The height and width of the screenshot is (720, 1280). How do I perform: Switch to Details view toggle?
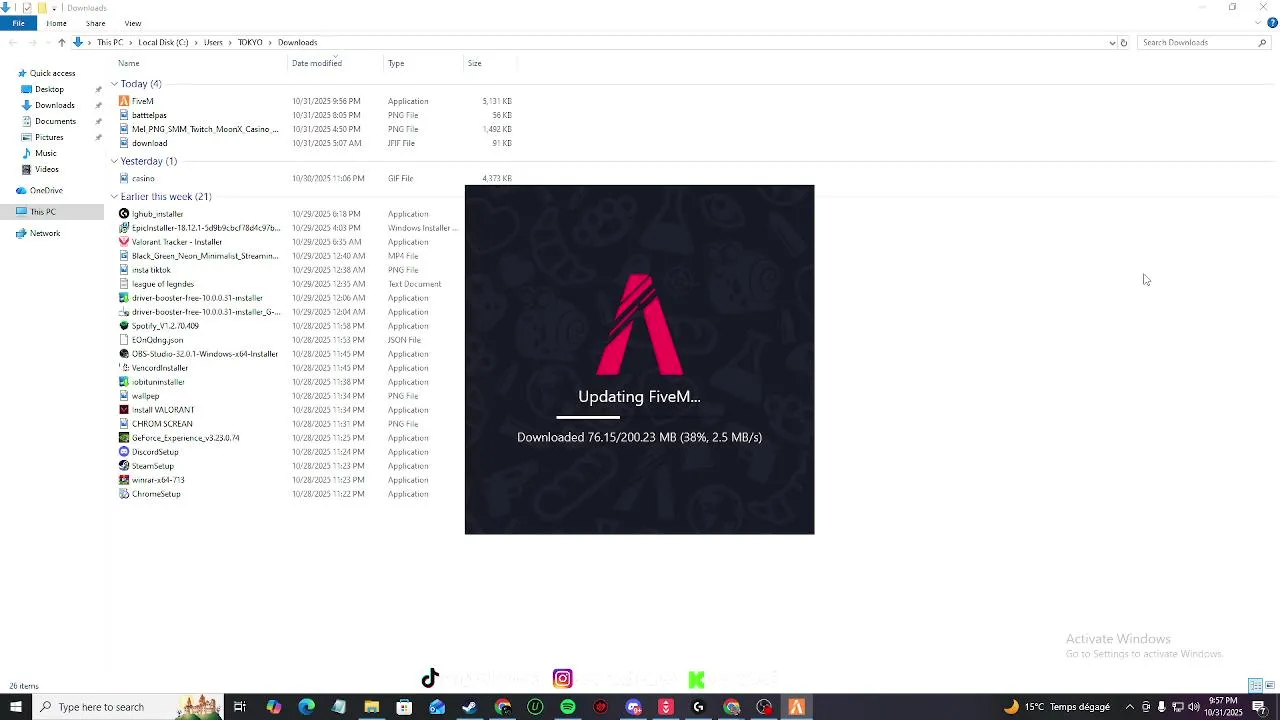tap(1255, 686)
